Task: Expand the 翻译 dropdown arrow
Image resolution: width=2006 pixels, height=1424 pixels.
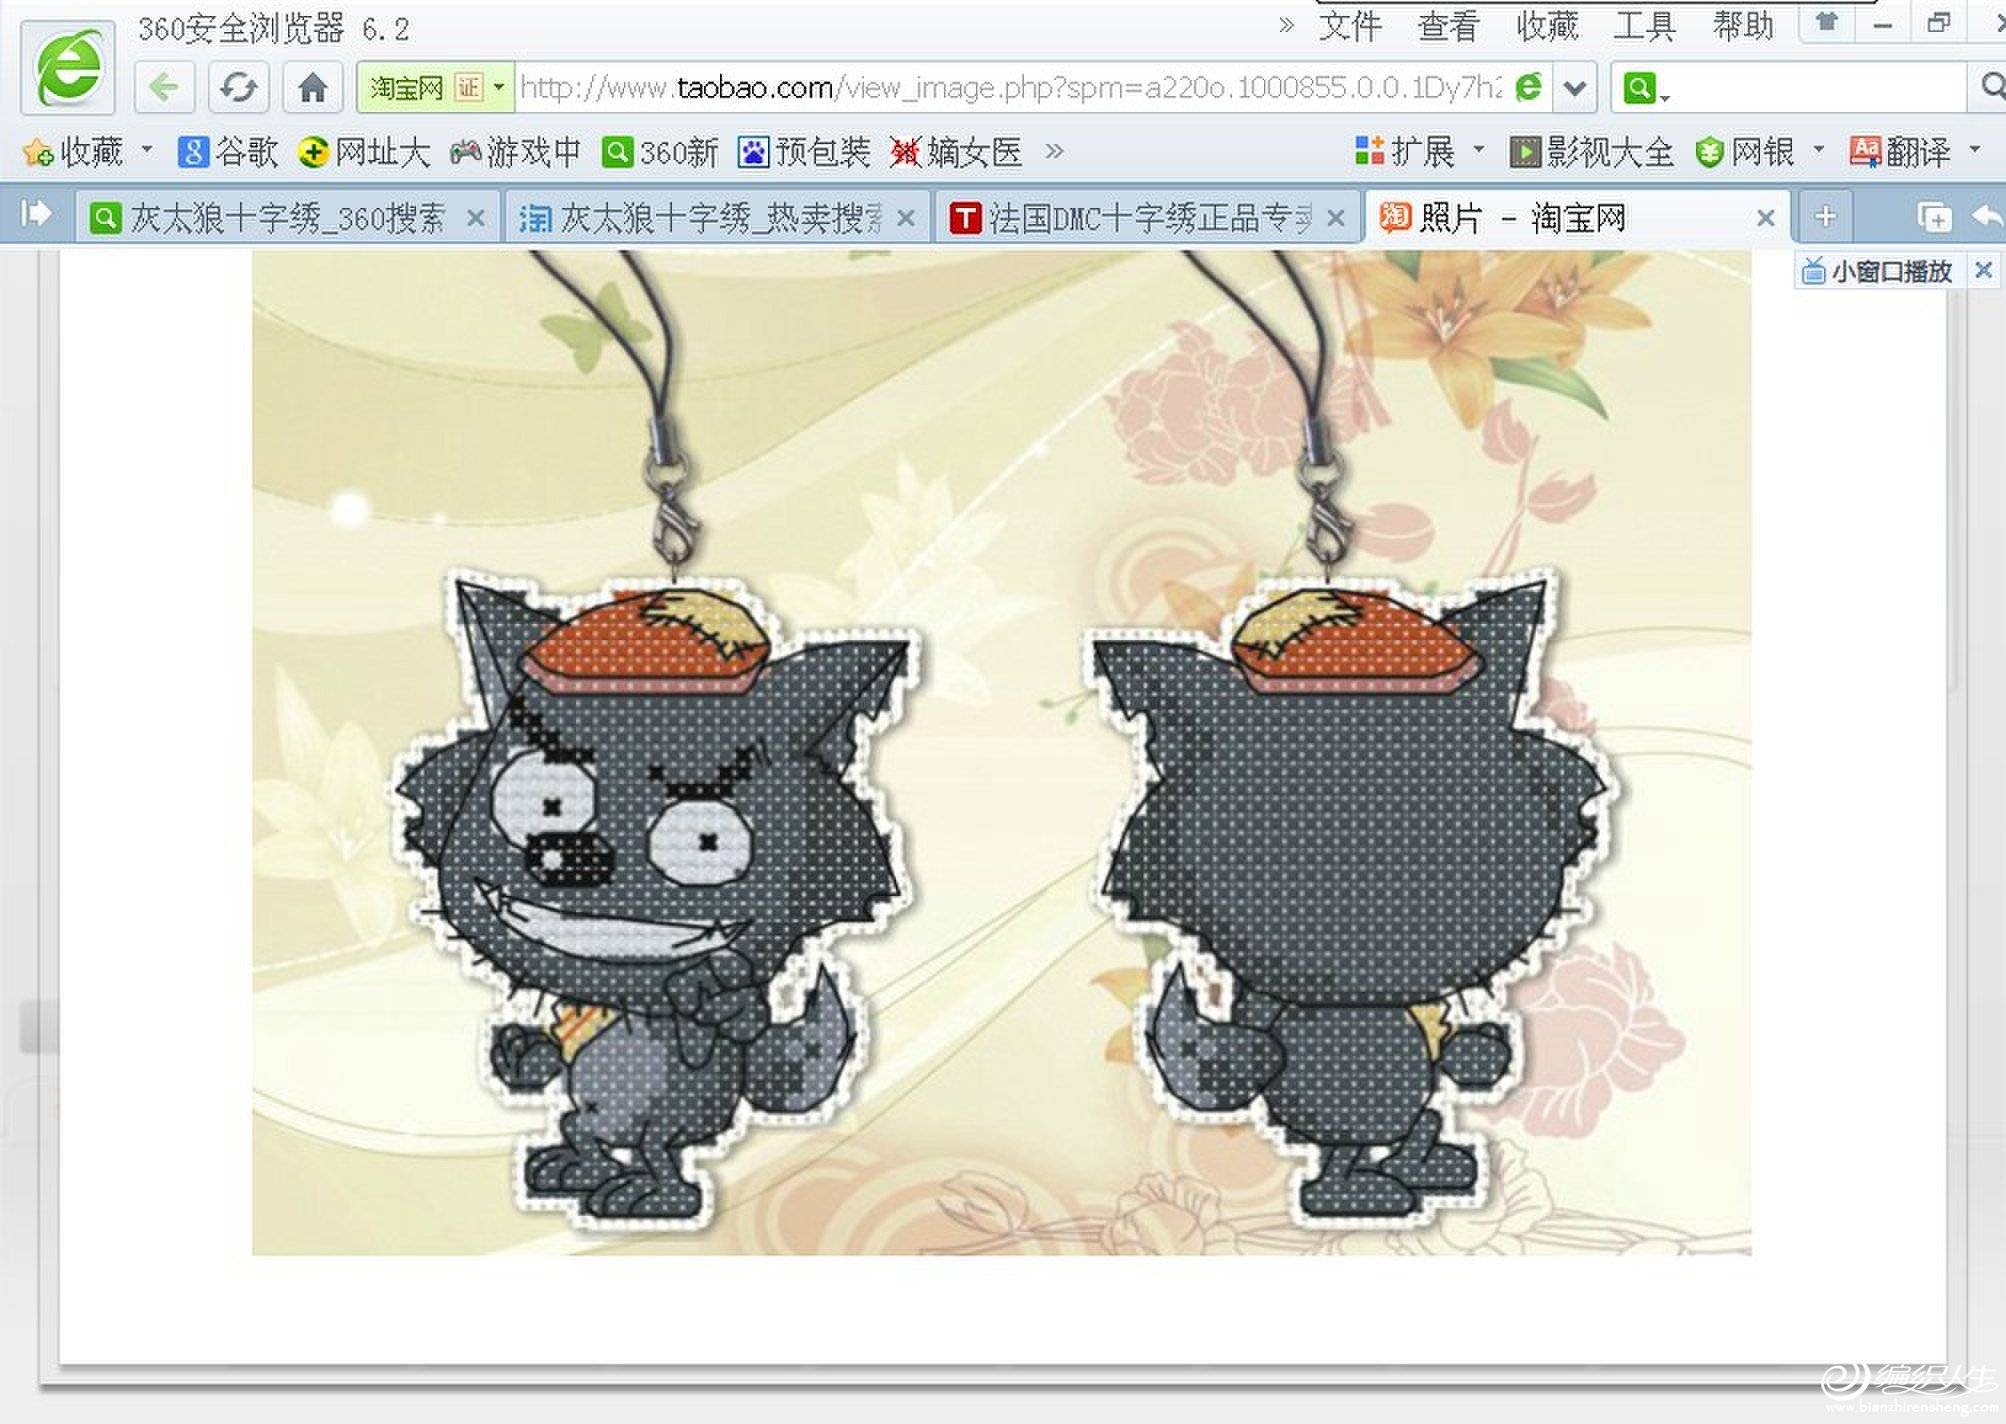Action: coord(1975,150)
